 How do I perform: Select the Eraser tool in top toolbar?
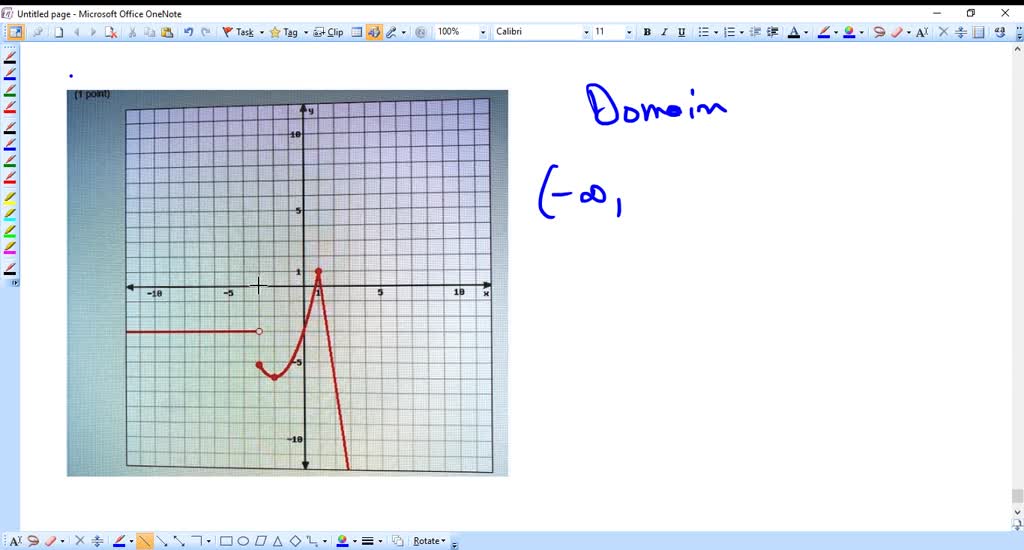click(897, 32)
